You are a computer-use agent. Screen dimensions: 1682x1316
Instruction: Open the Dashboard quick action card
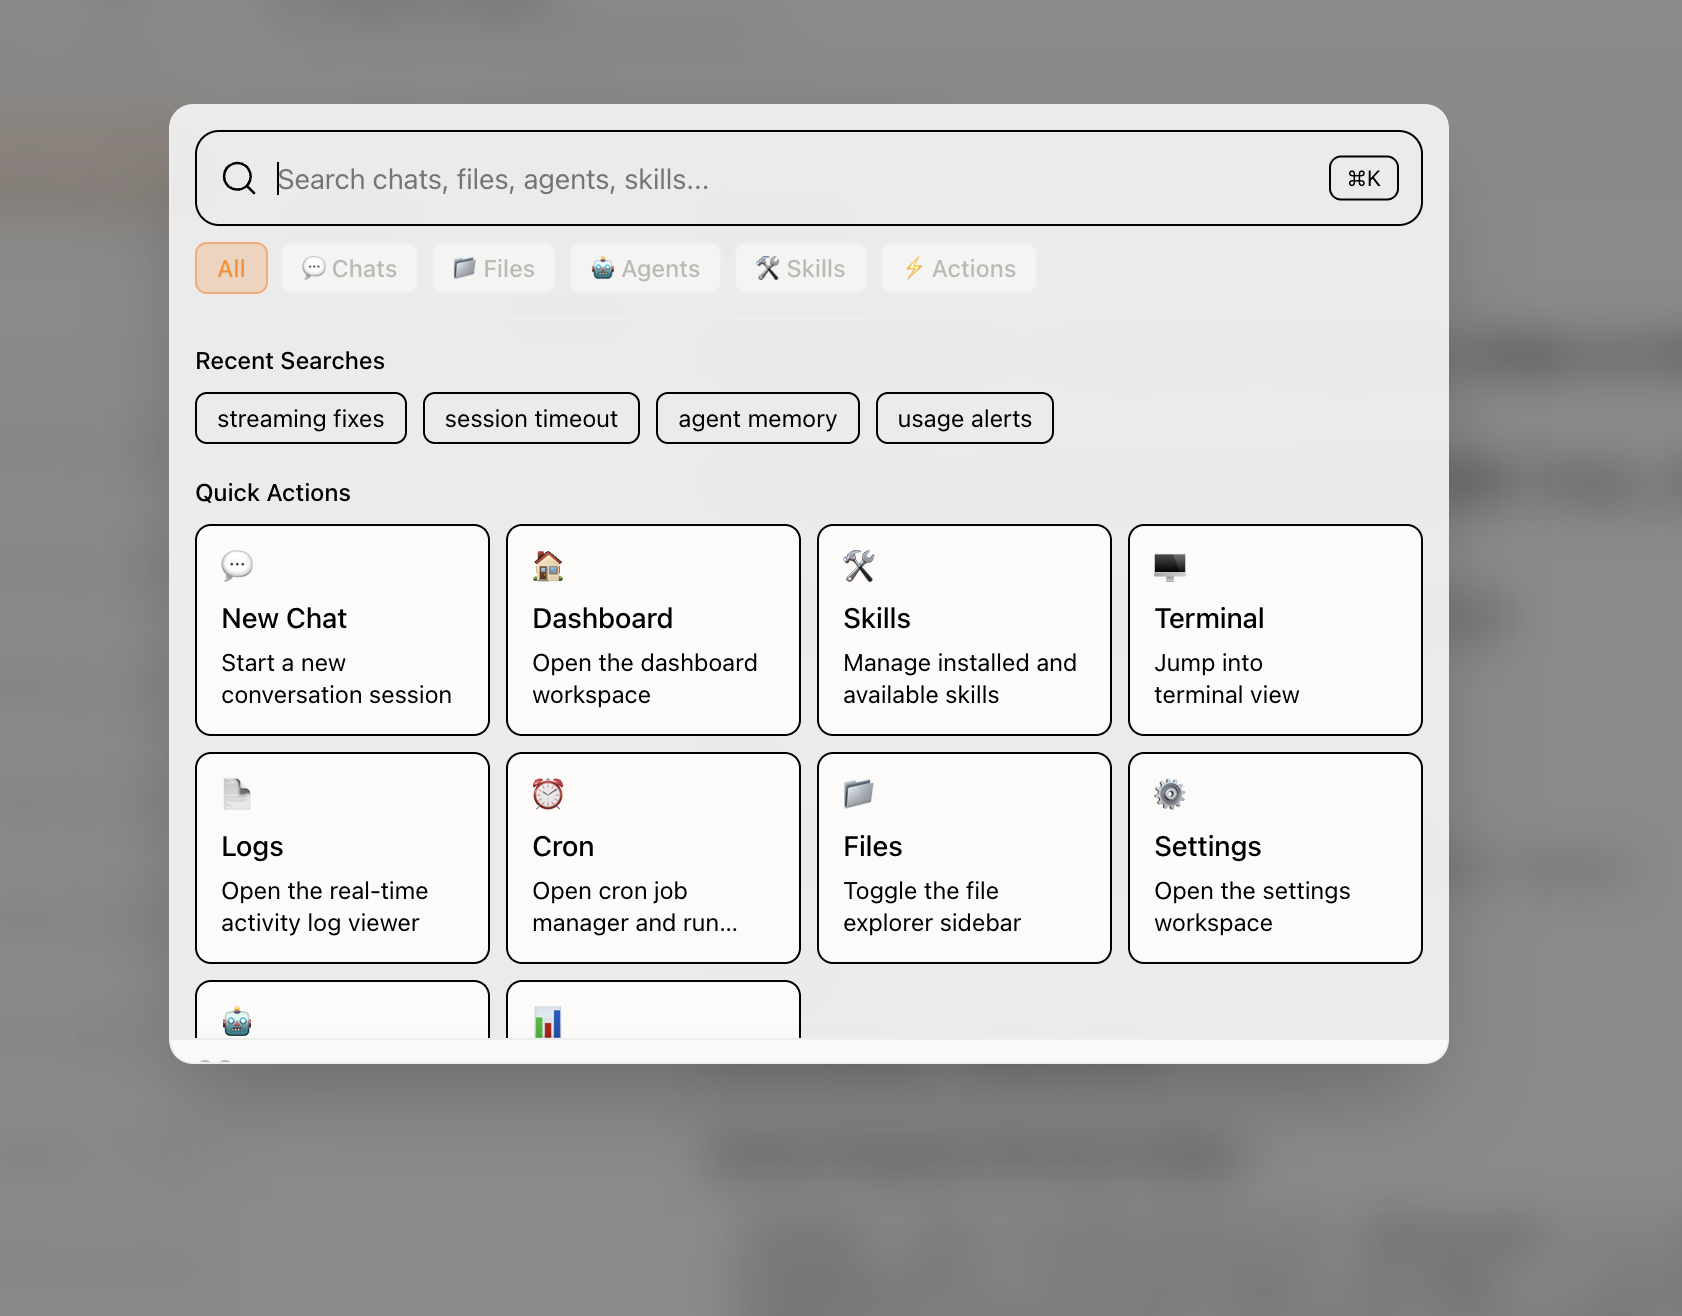tap(653, 630)
